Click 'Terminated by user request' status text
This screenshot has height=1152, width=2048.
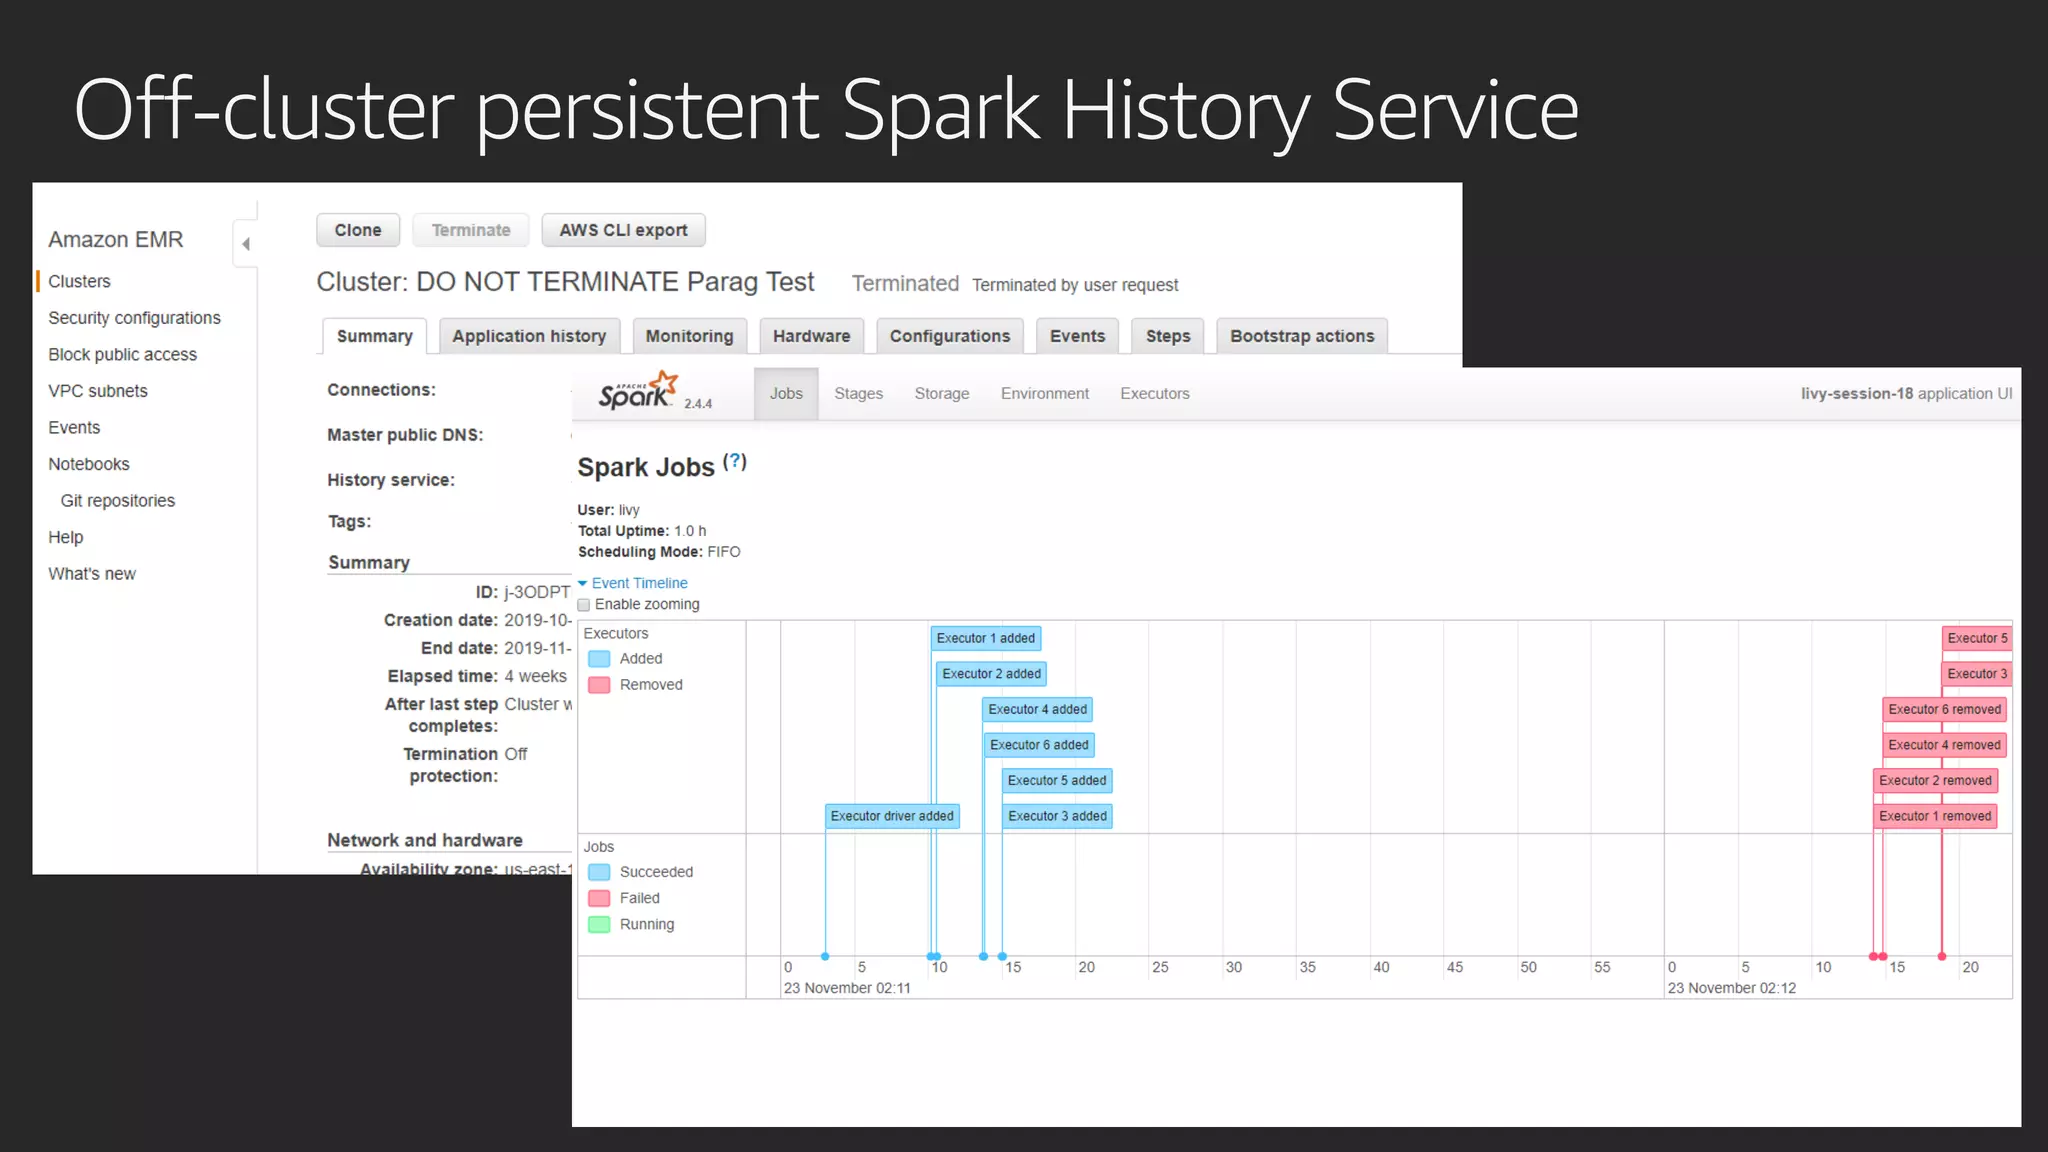(x=1075, y=285)
